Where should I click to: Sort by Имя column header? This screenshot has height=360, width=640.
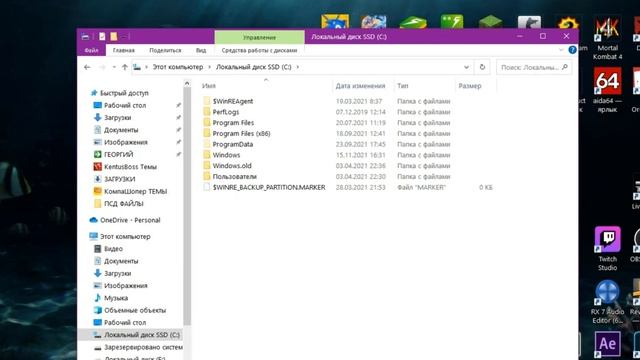click(x=209, y=86)
